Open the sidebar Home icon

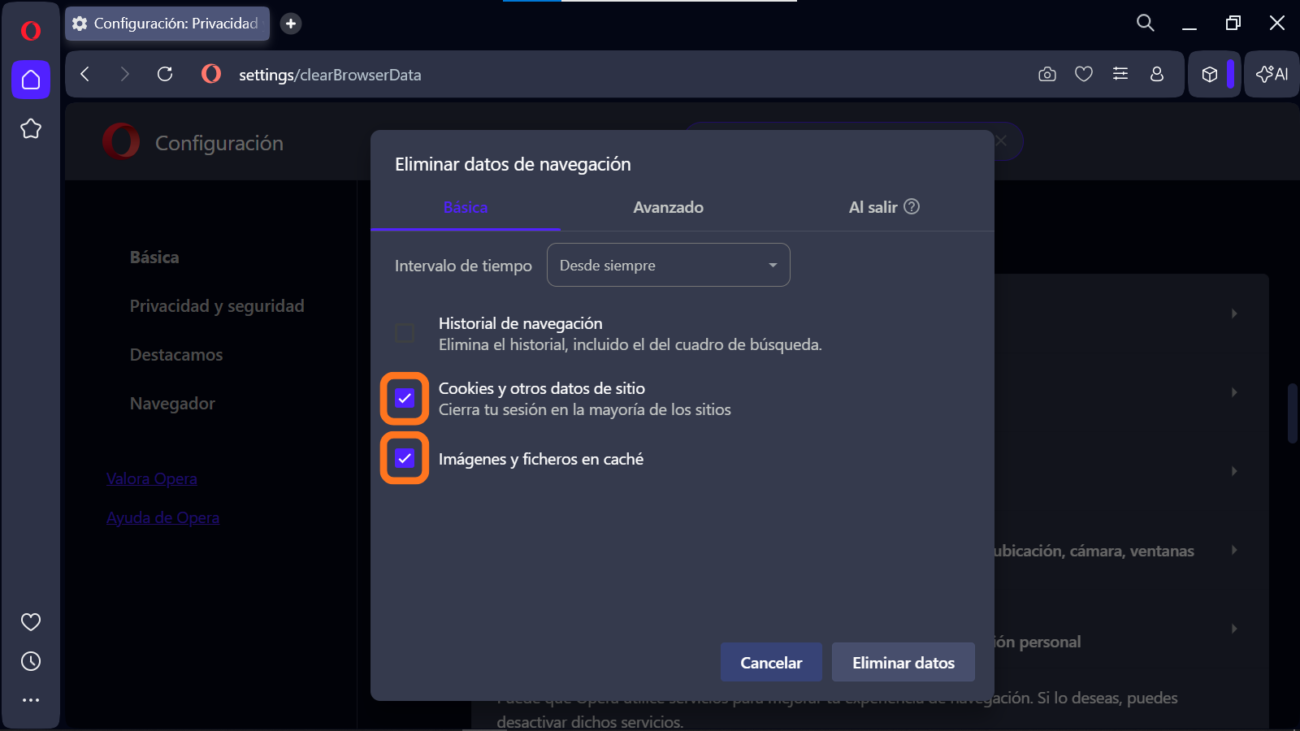click(x=31, y=80)
